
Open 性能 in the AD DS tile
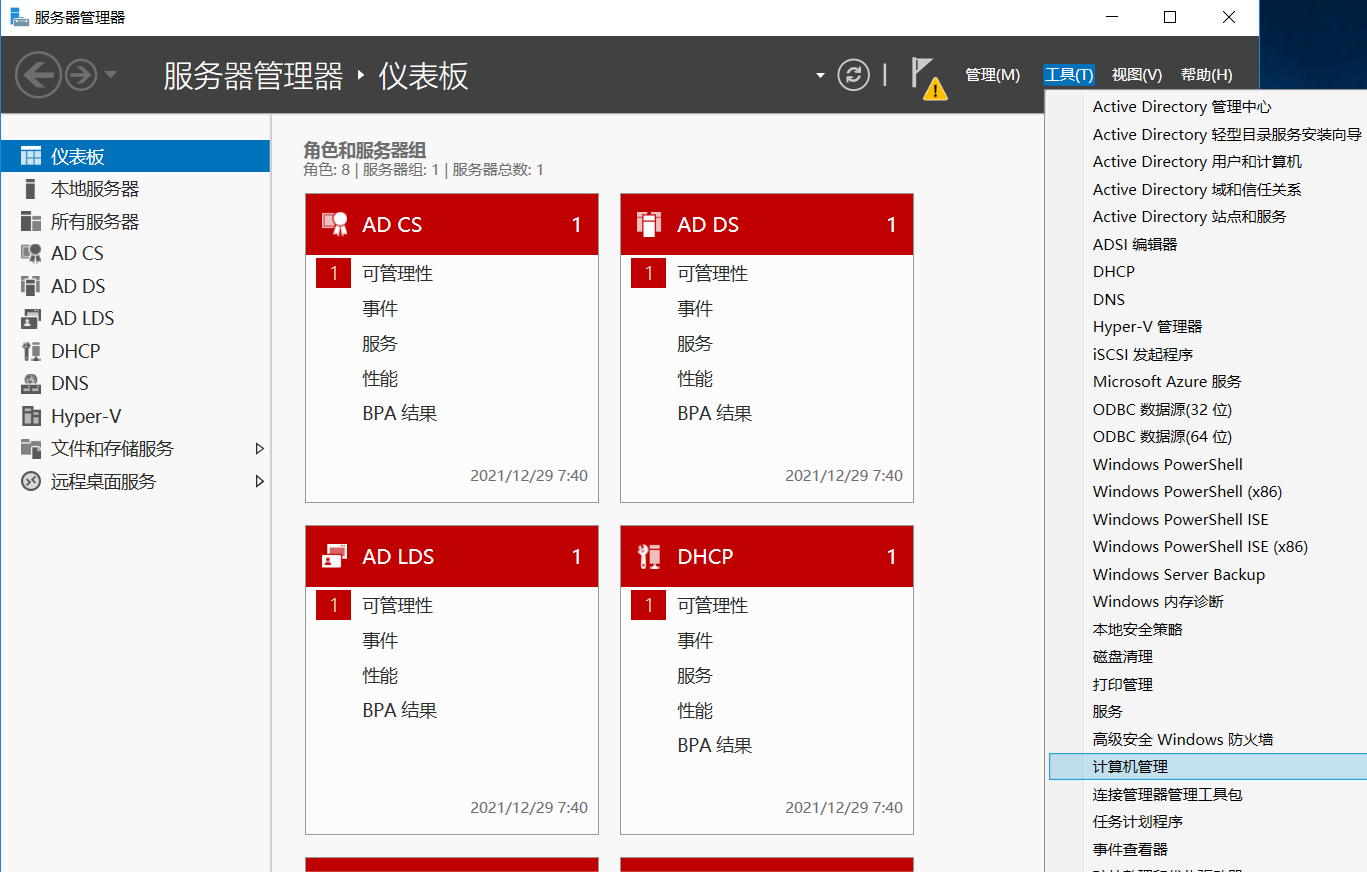pos(695,379)
